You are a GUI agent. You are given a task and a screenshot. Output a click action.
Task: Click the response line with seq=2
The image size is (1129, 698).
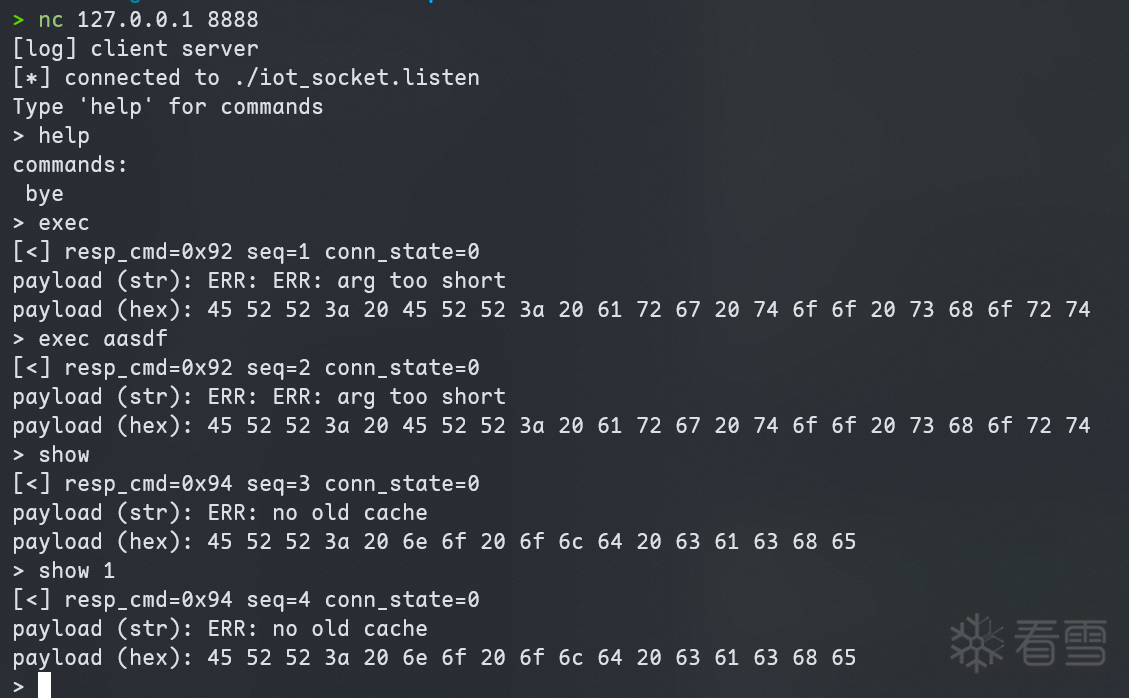246,367
